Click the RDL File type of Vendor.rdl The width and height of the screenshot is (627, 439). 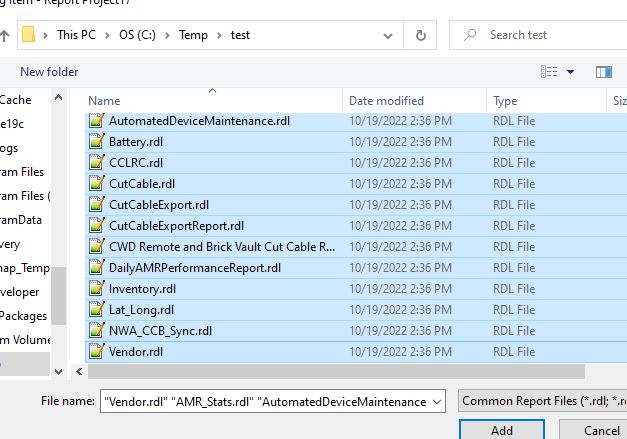[514, 351]
